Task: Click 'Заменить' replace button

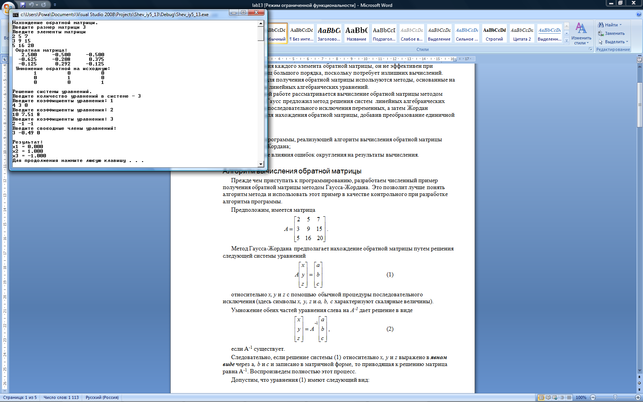Action: click(611, 33)
